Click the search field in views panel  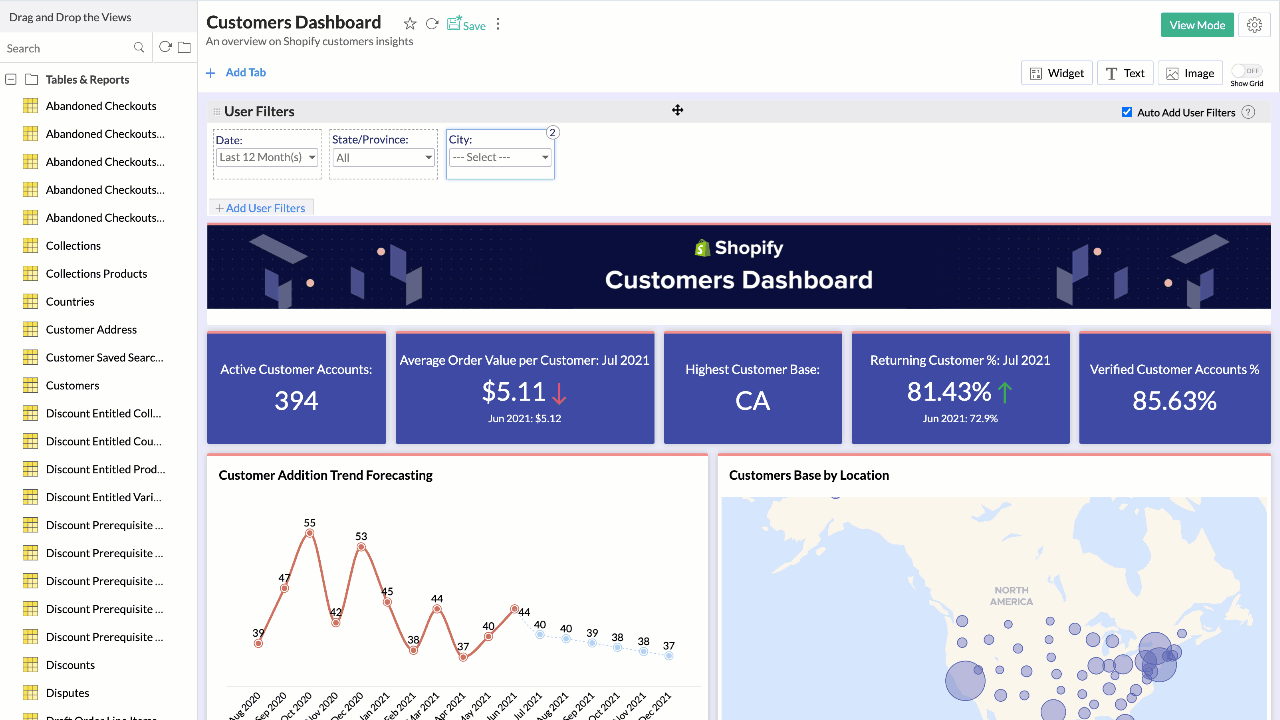(66, 48)
